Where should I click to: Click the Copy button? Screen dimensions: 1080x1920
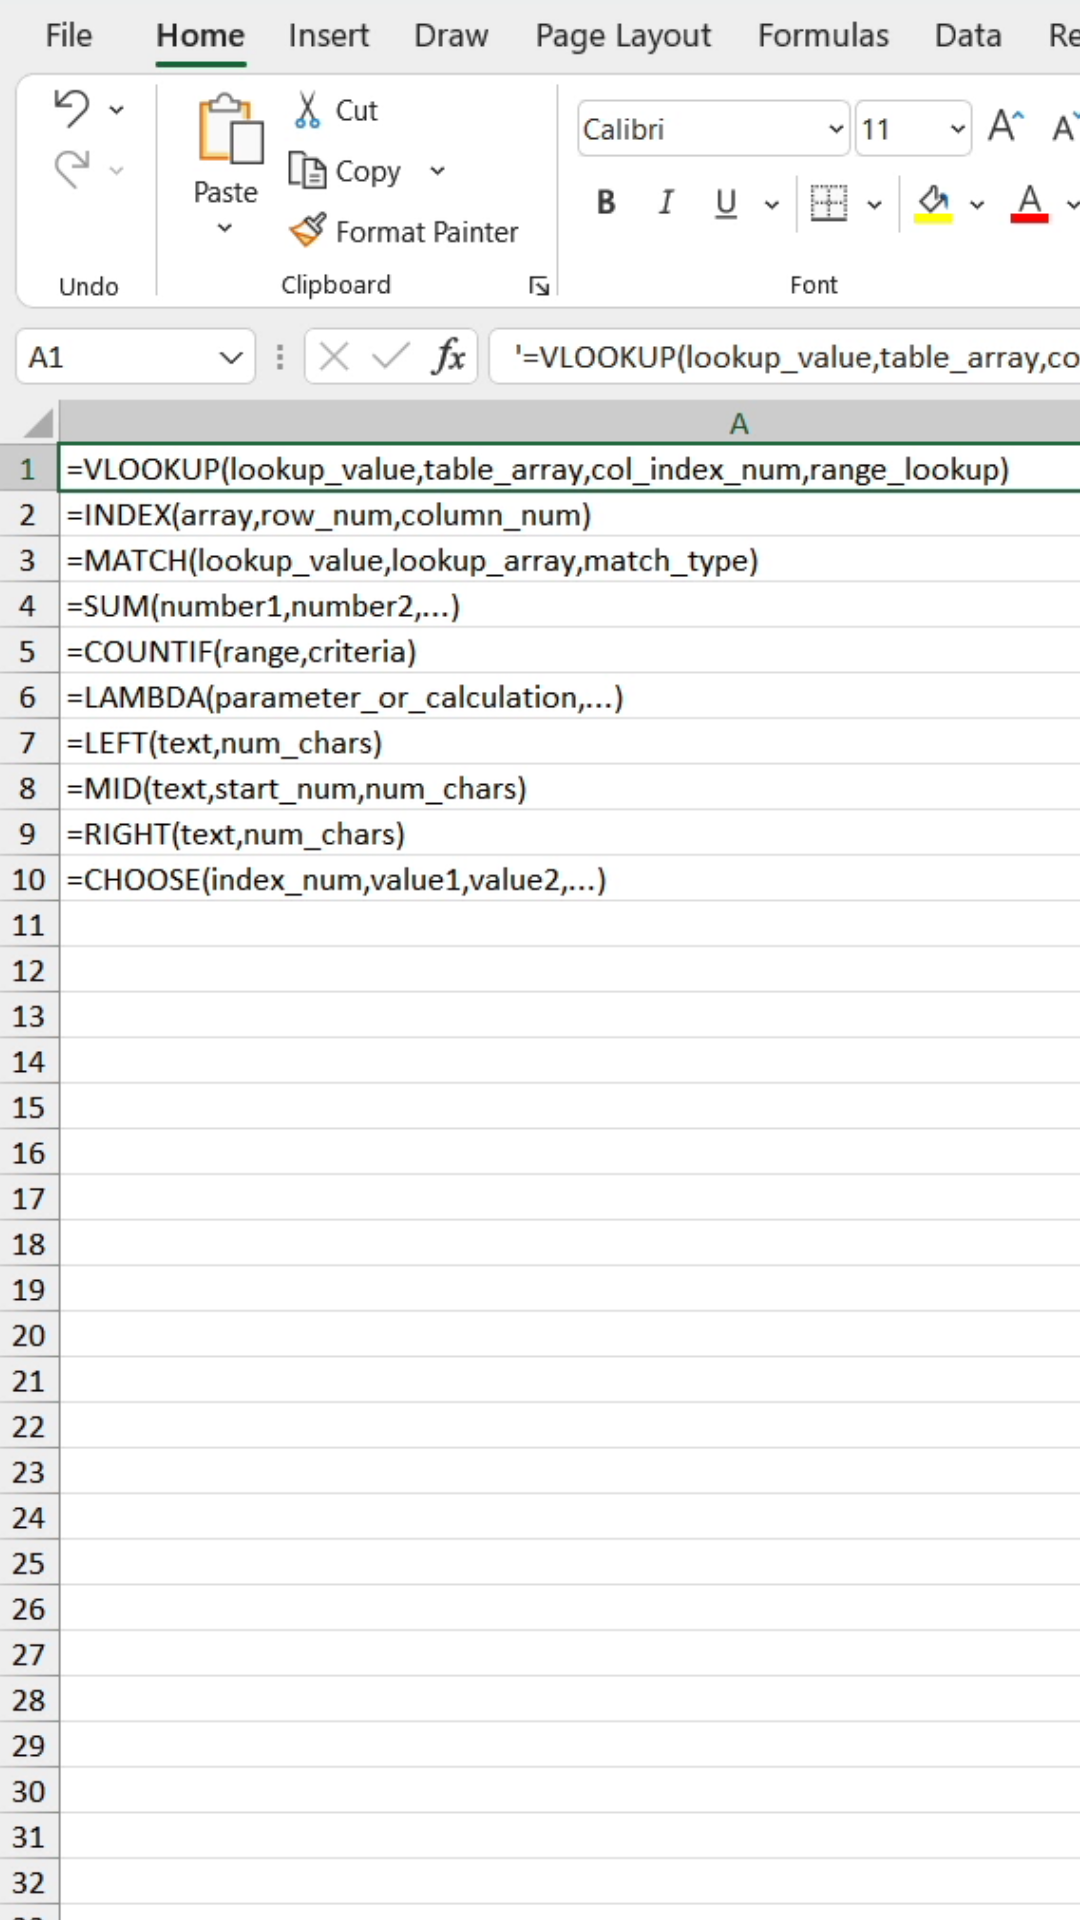[346, 171]
